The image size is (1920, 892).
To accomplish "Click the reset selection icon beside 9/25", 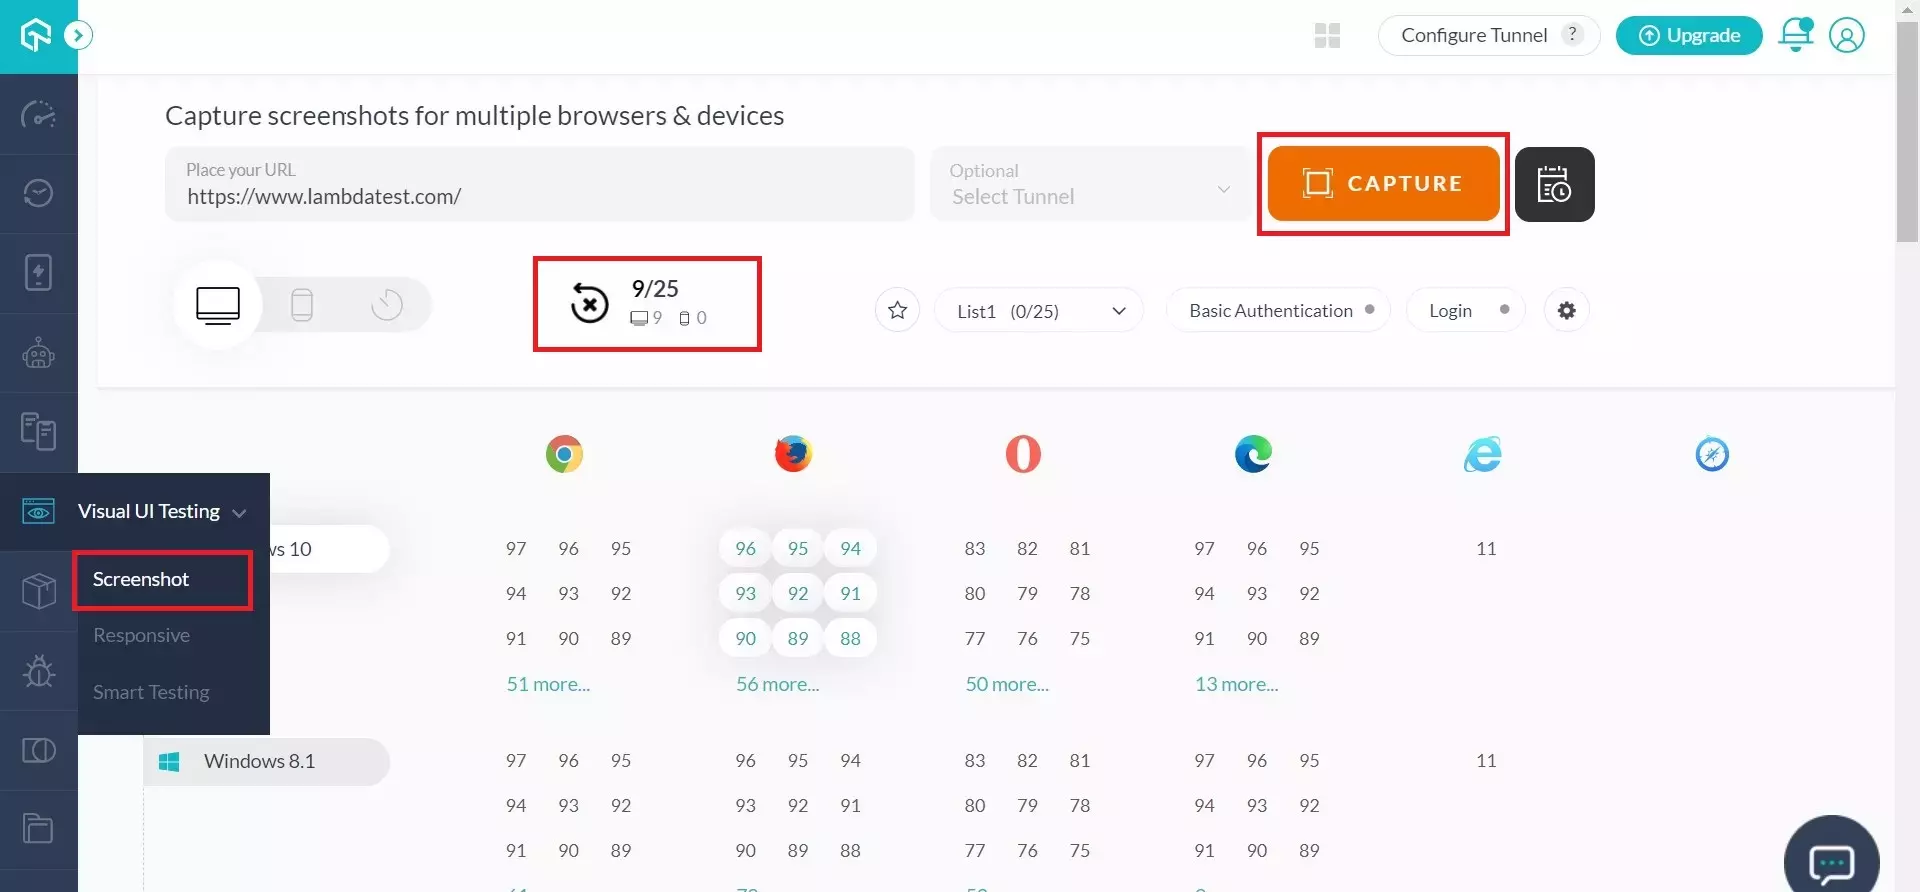I will 589,303.
